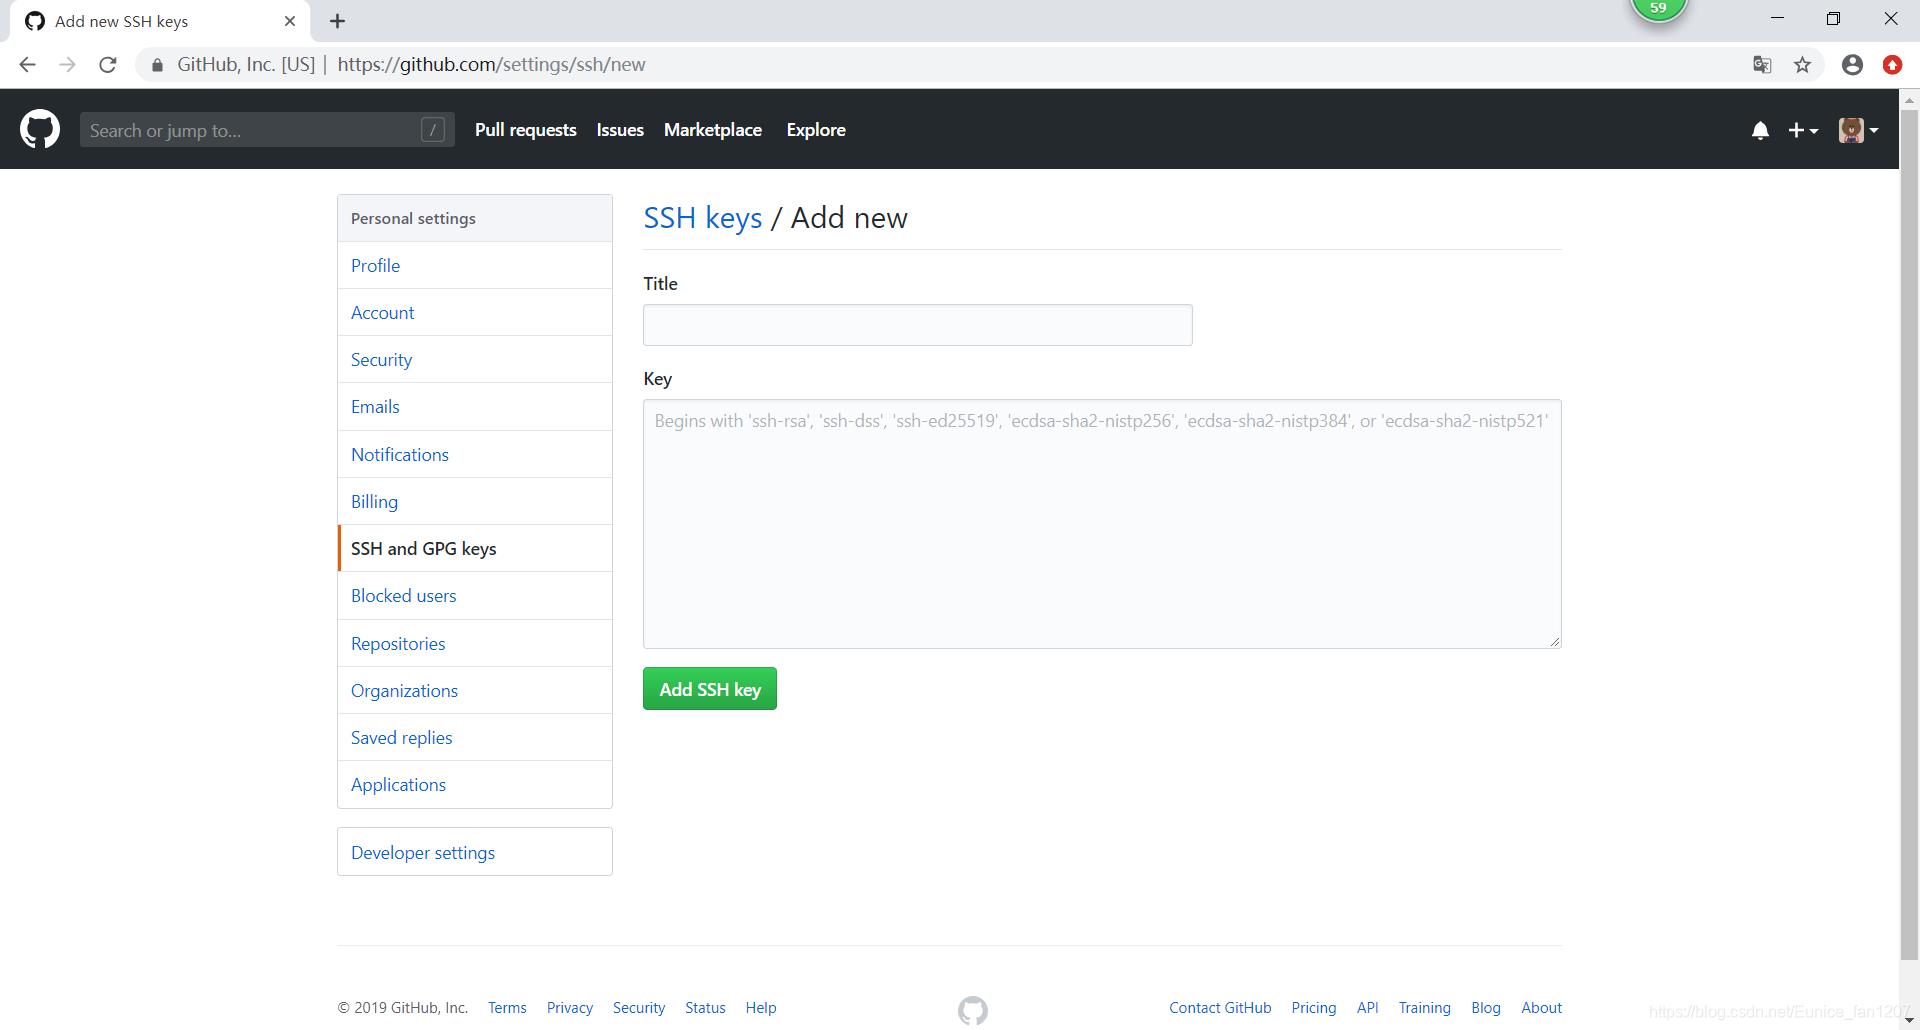Open About footer link

pyautogui.click(x=1541, y=1008)
